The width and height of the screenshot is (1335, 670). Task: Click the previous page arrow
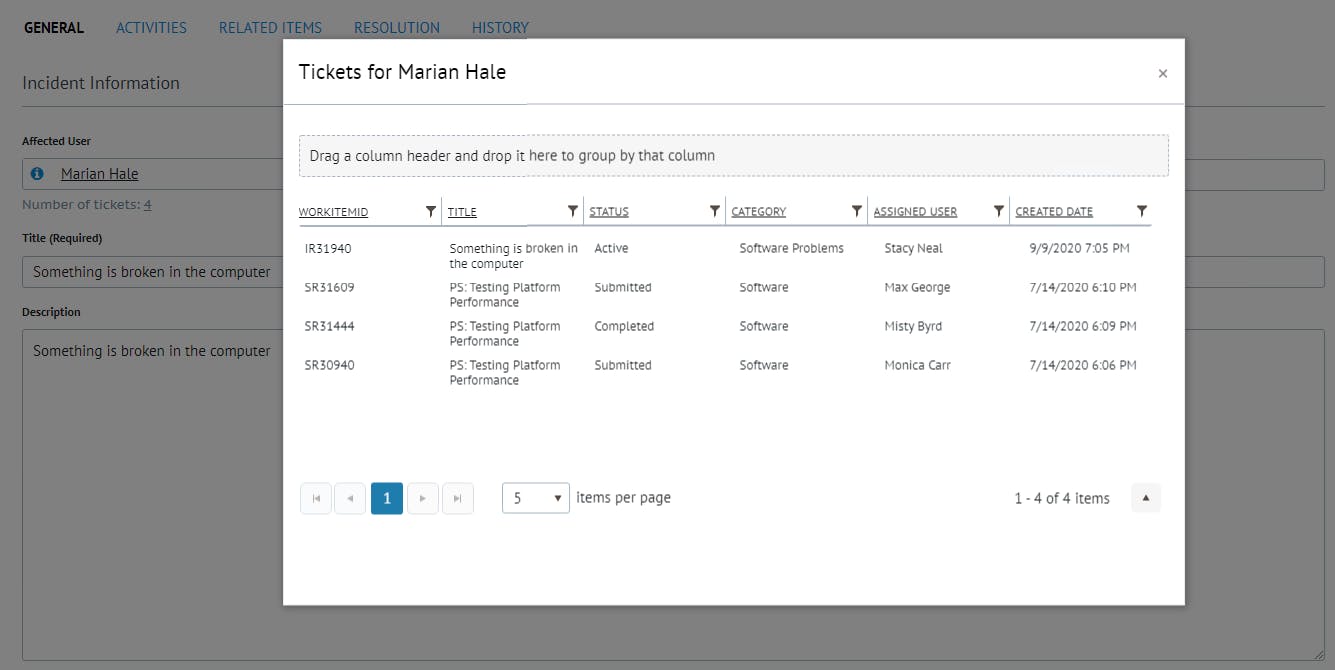click(x=350, y=498)
